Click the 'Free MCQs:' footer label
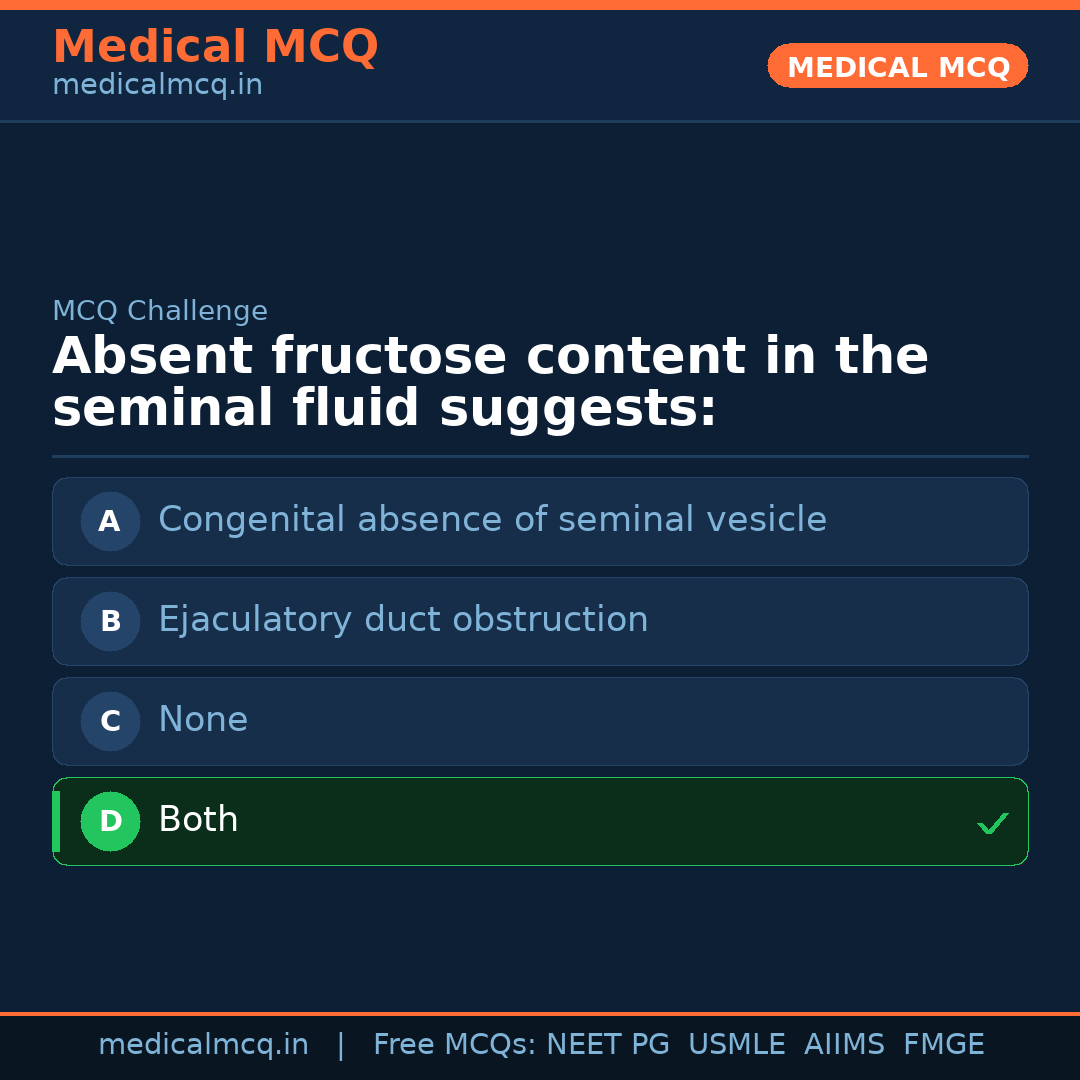 455,1045
